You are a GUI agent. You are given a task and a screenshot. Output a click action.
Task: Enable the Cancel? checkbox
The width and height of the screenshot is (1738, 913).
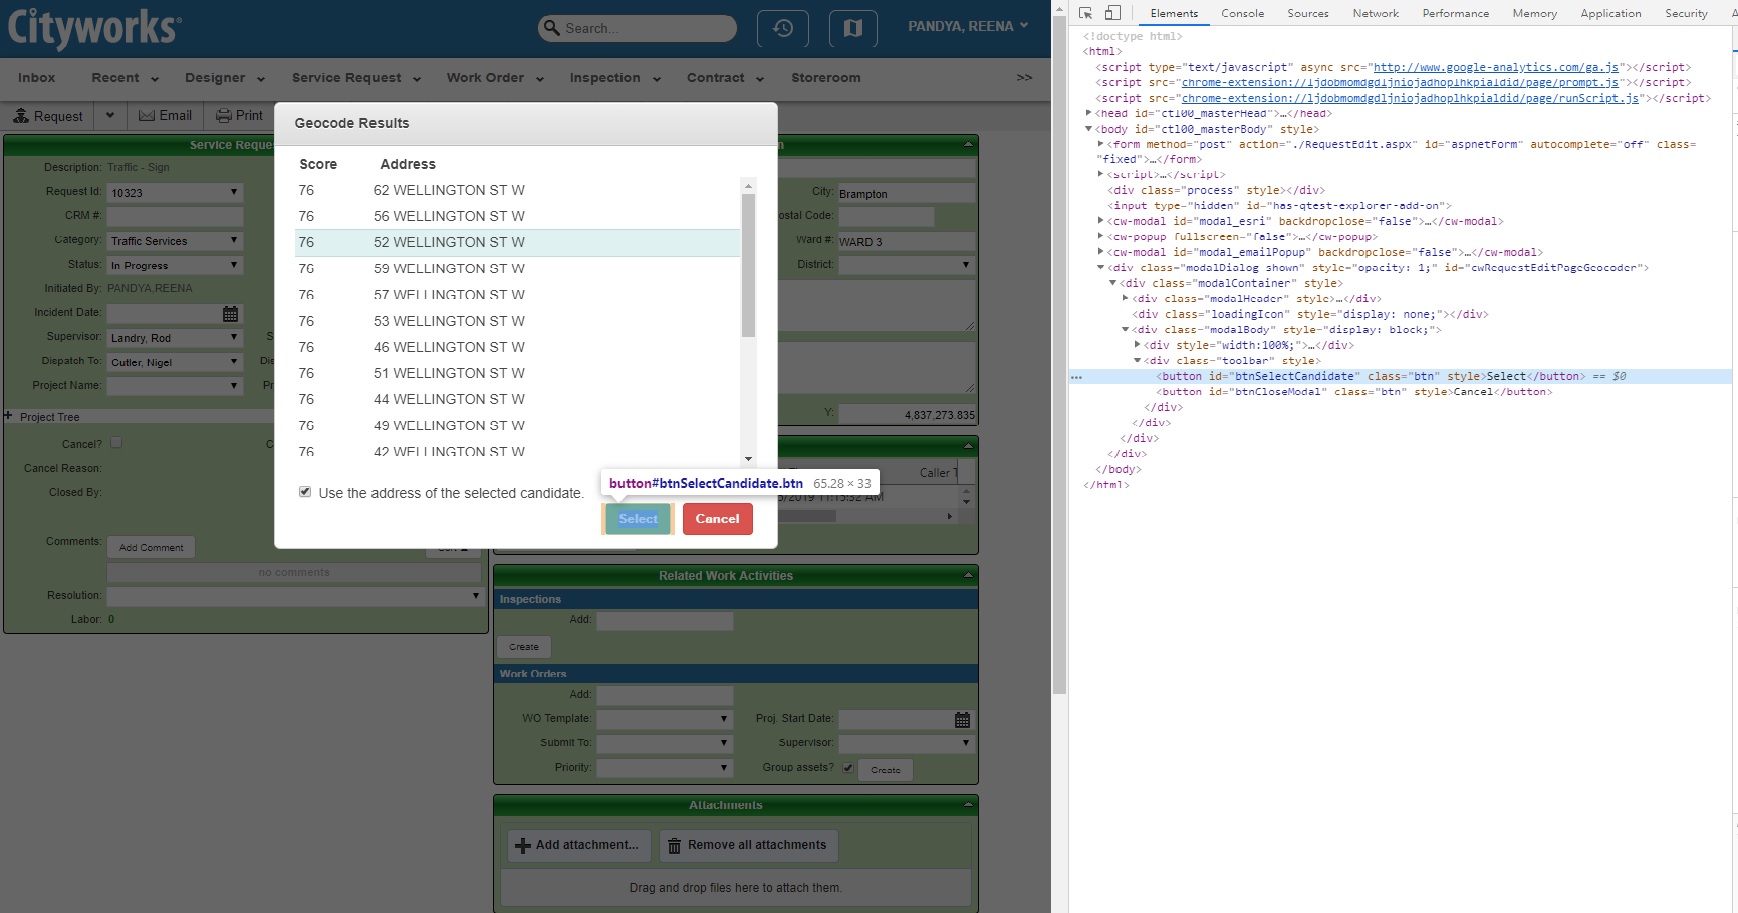coord(116,441)
